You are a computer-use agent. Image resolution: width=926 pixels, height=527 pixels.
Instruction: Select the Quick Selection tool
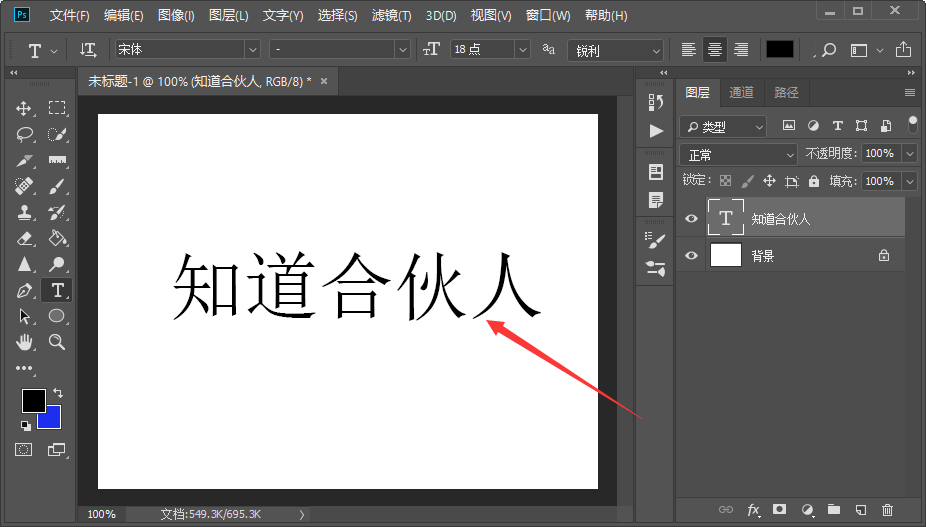(x=57, y=134)
